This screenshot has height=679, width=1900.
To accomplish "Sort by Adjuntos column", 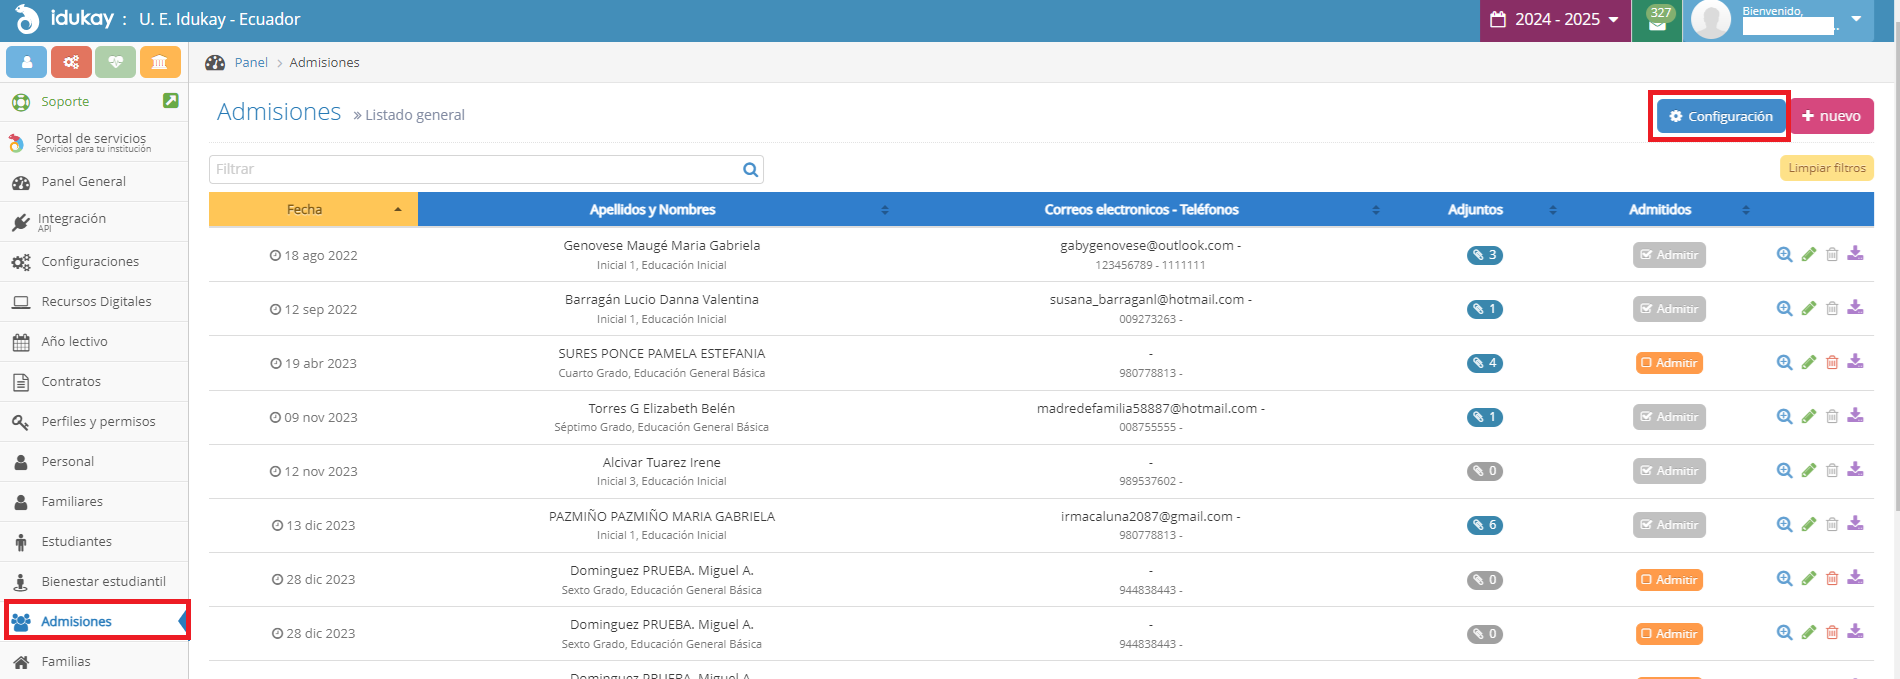I will [1476, 209].
